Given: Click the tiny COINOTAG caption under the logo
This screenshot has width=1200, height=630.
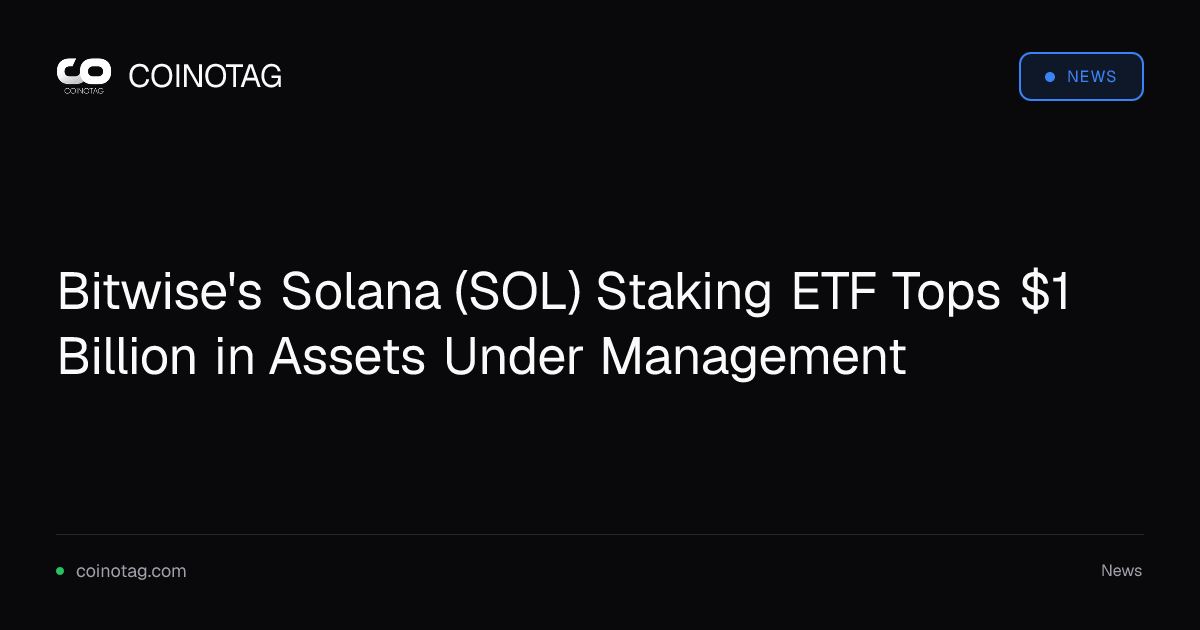Looking at the screenshot, I should pos(83,90).
